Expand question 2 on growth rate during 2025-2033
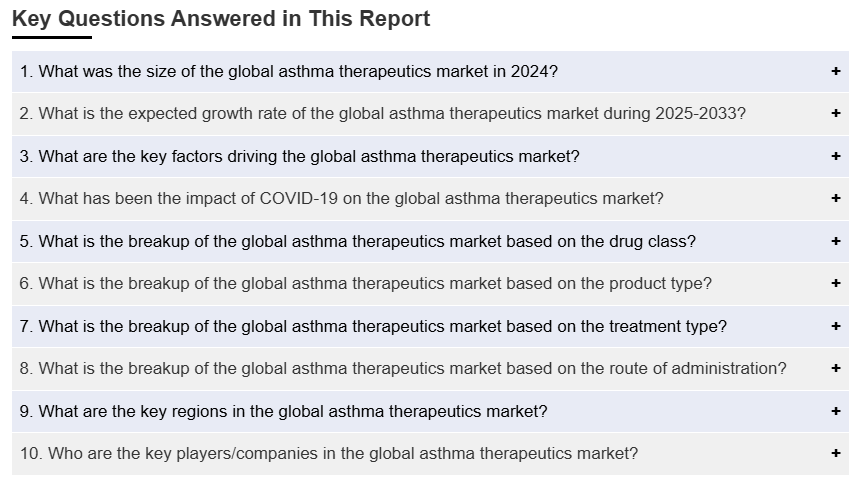The width and height of the screenshot is (860, 479). click(x=382, y=114)
